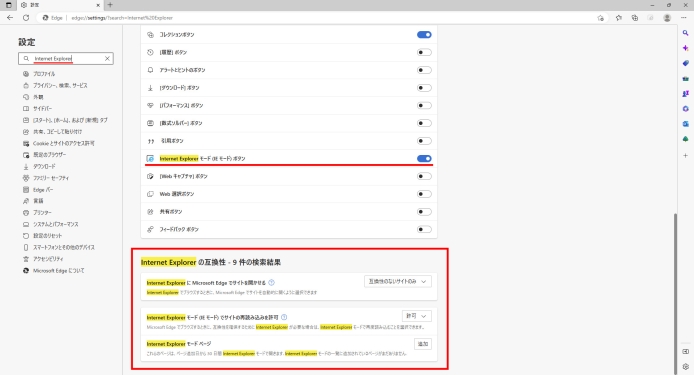Viewport: 694px width, 375px height.
Task: Open the システムとパフォーマンス settings section
Action: (x=56, y=224)
